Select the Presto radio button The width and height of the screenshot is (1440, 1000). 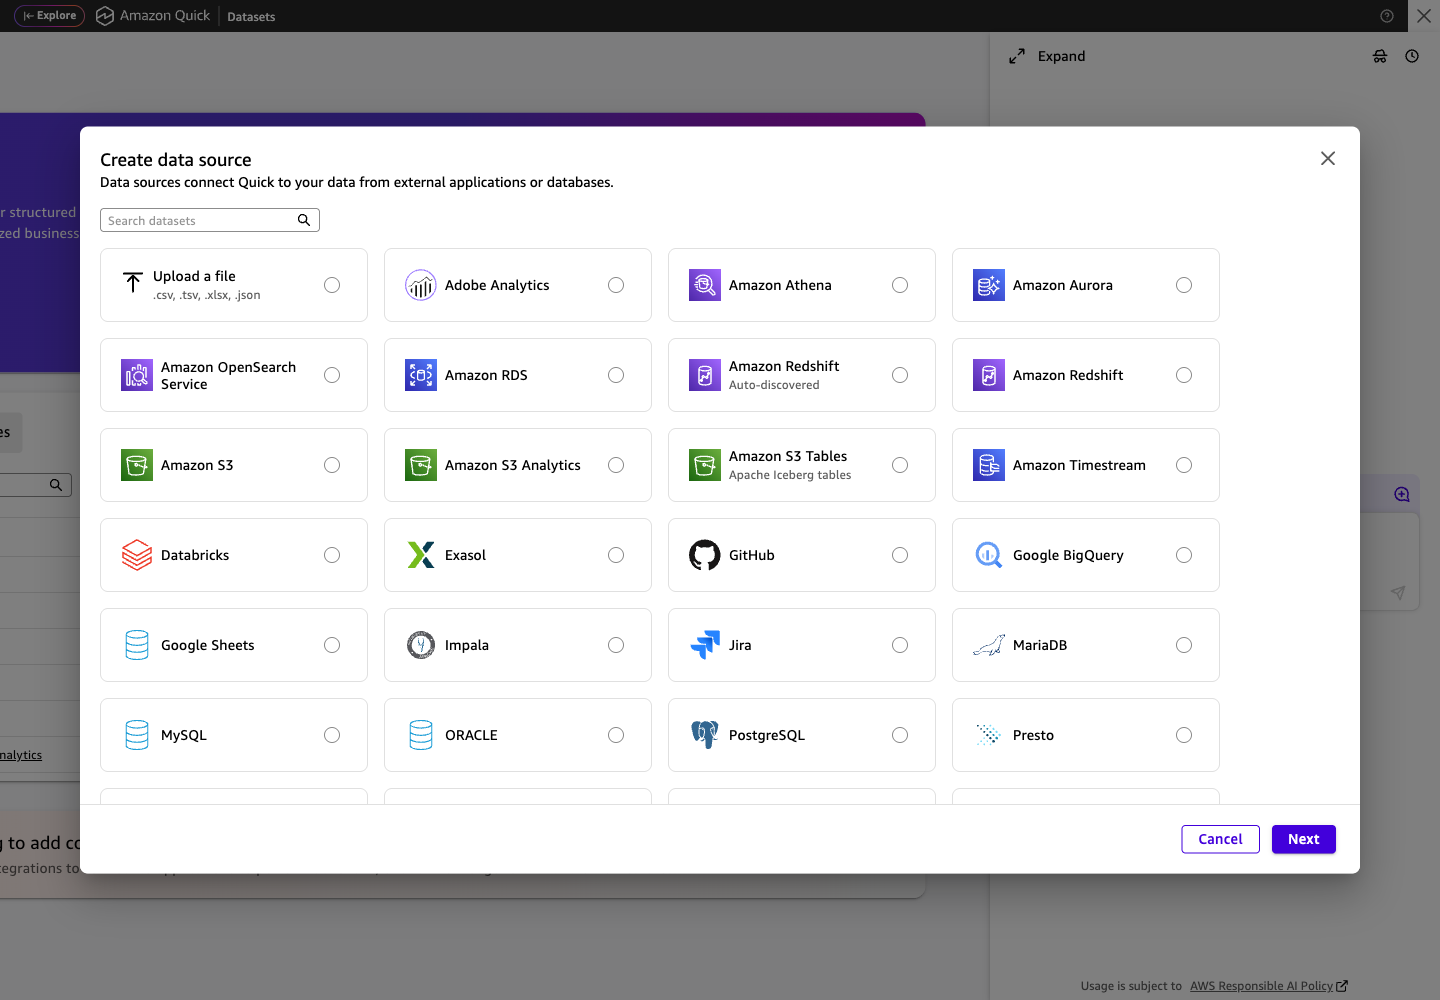[x=1184, y=735]
